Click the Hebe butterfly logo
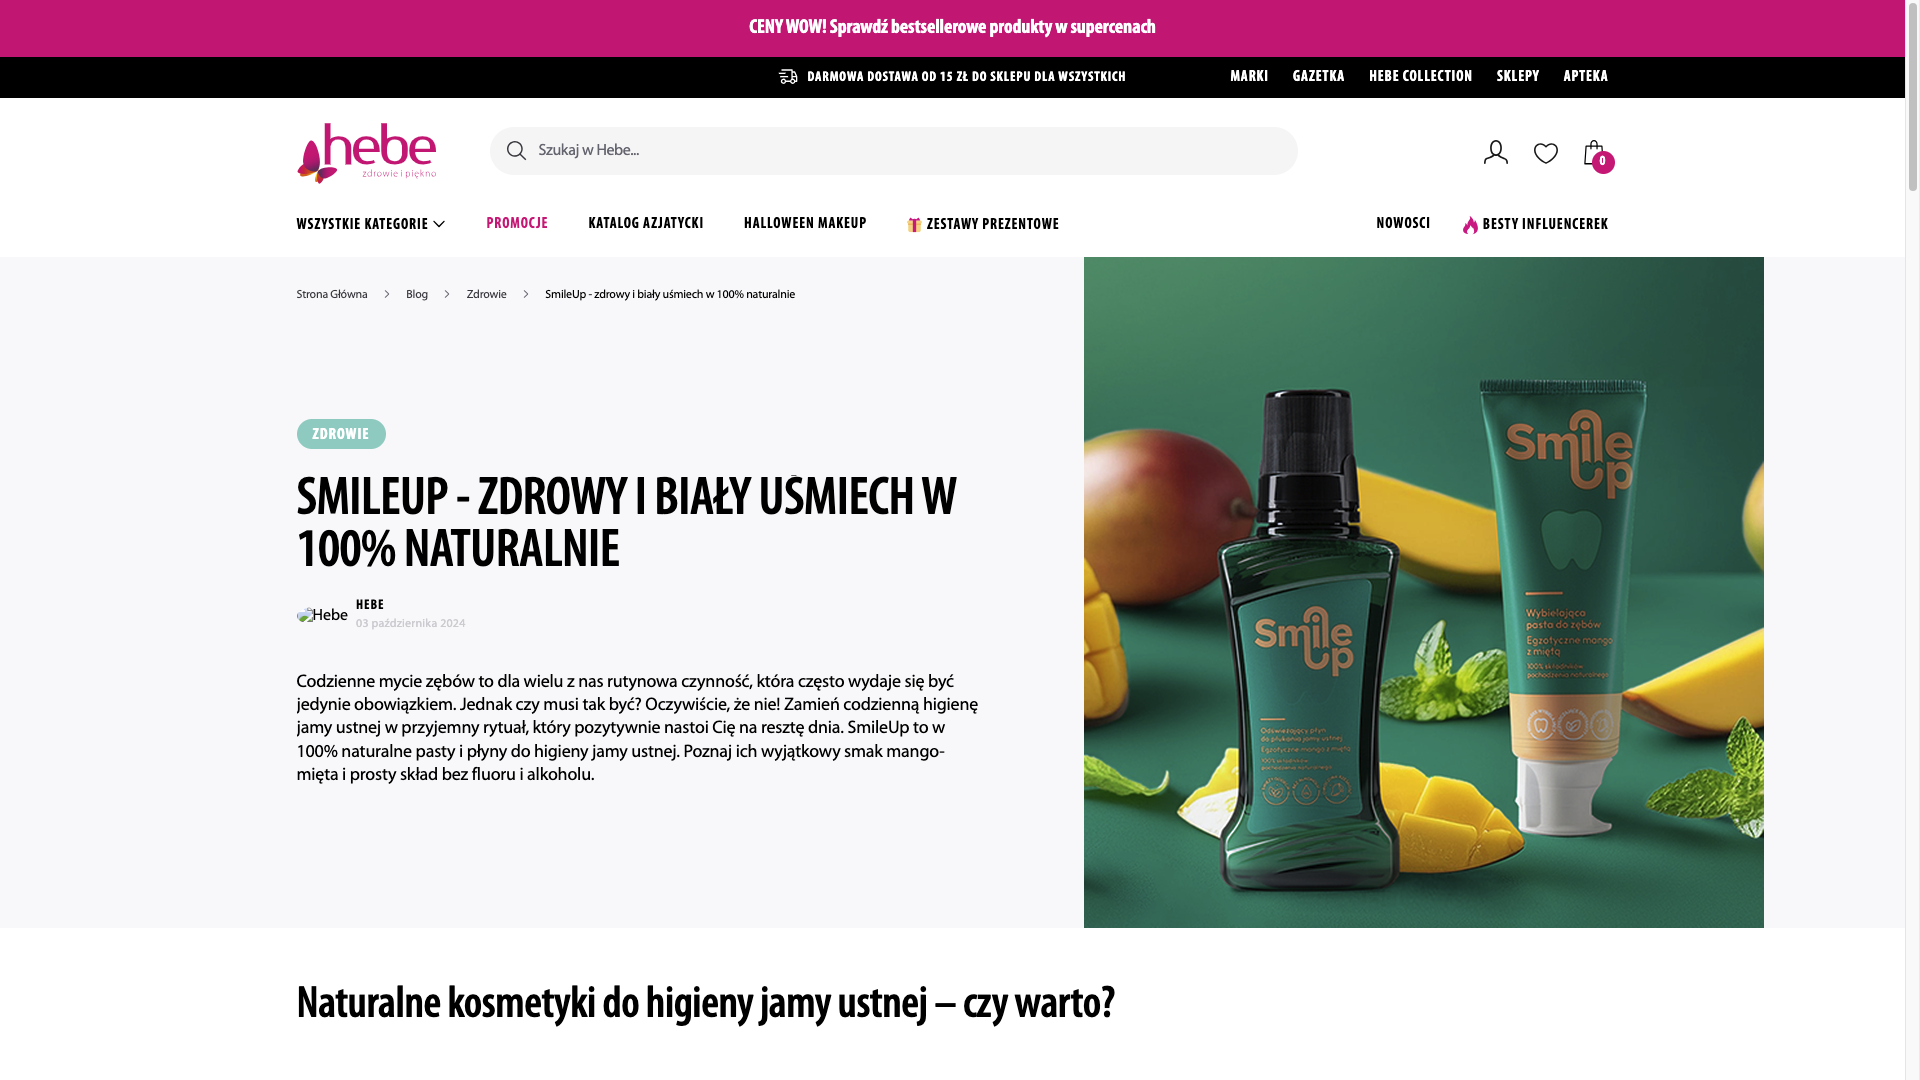 click(366, 153)
